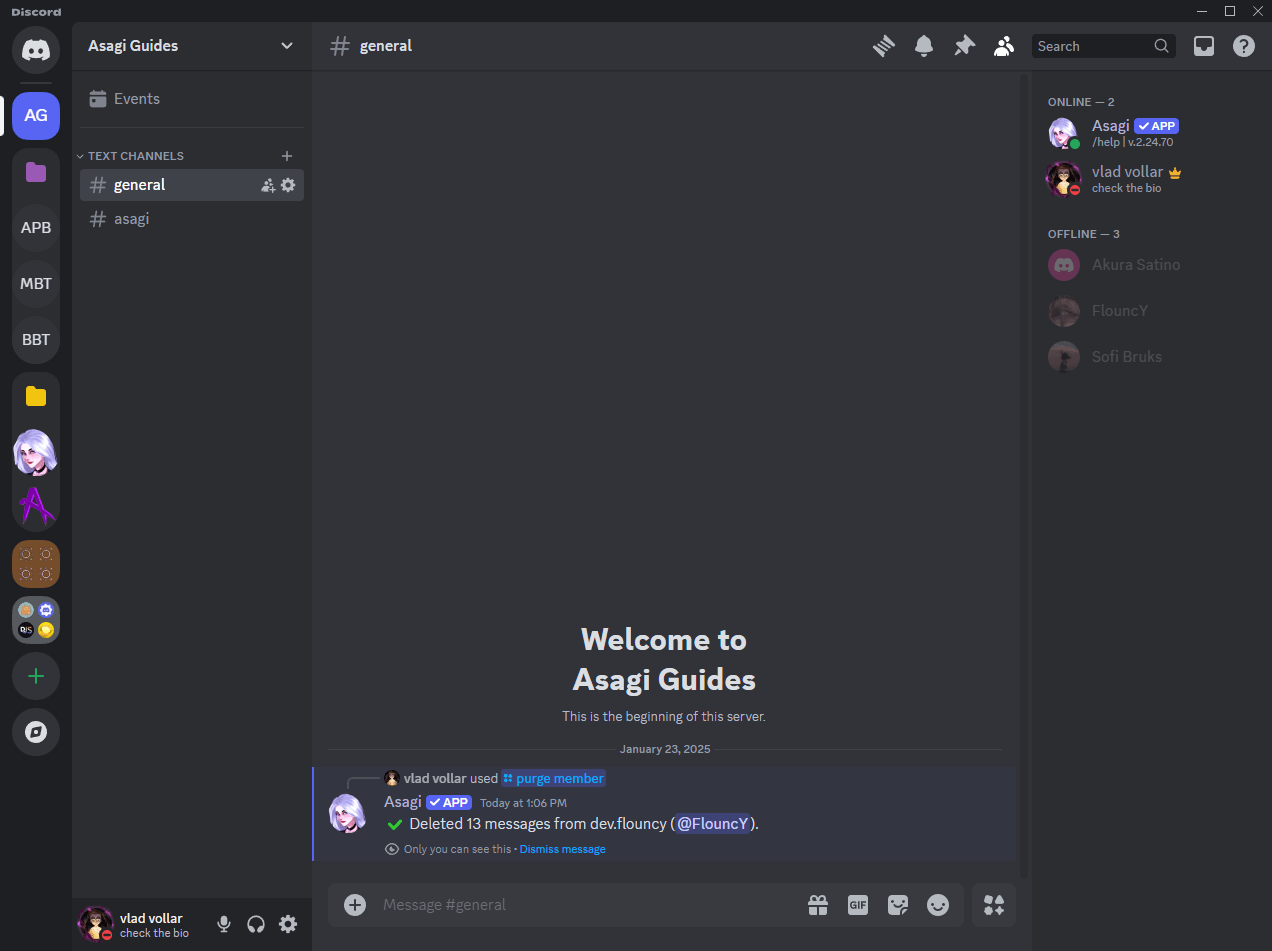Switch to the MBT server
The height and width of the screenshot is (951, 1272).
click(x=36, y=283)
